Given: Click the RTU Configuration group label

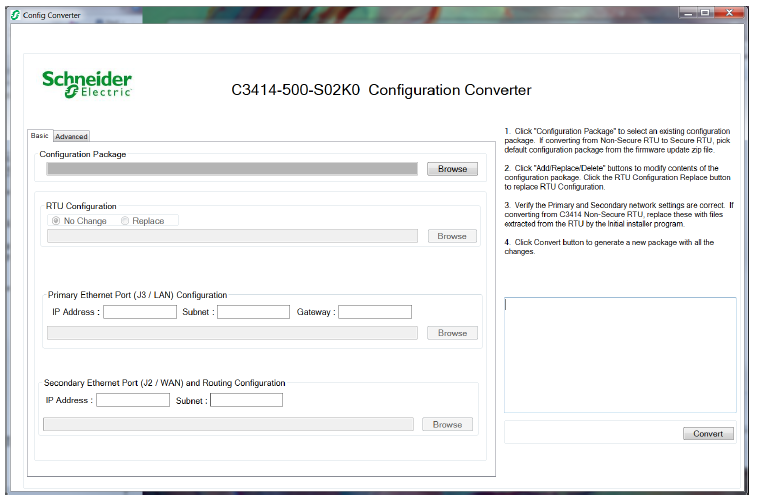Looking at the screenshot, I should point(81,206).
